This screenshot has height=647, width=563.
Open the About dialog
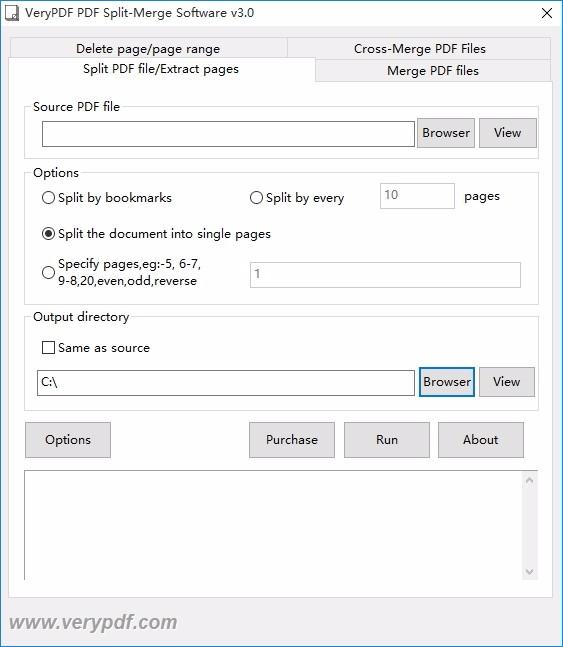(x=481, y=440)
